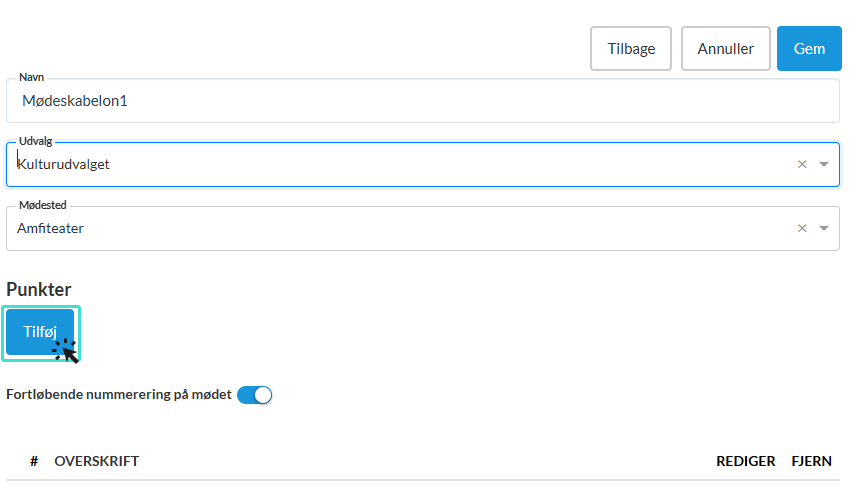Click the OVERSKRIFT column header
The height and width of the screenshot is (498, 863).
[97, 461]
